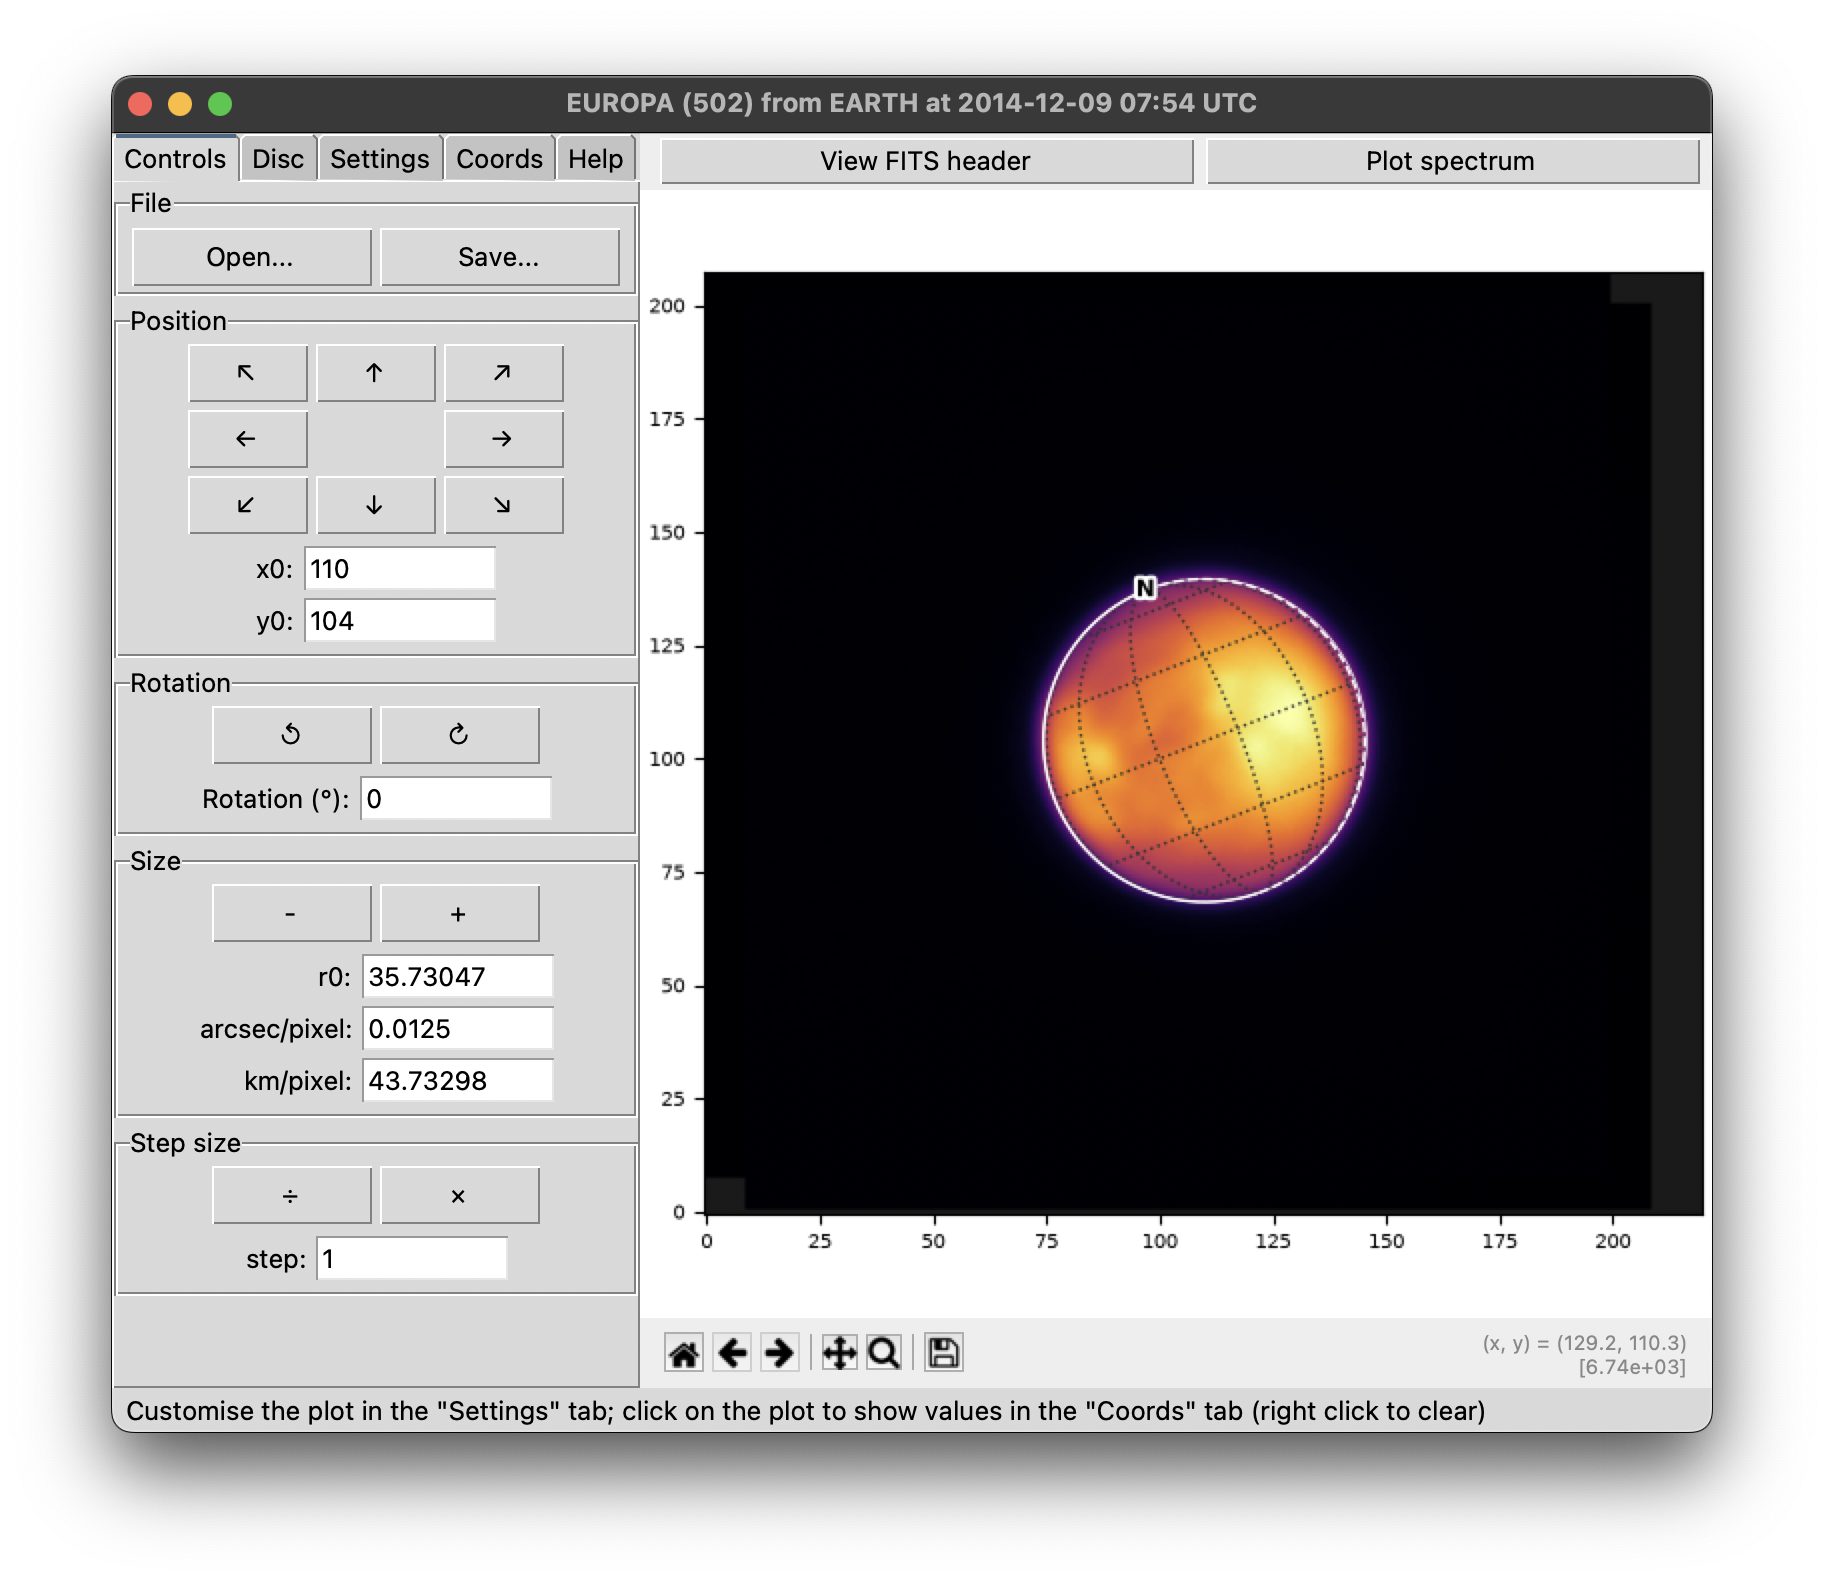Image resolution: width=1824 pixels, height=1580 pixels.
Task: Click the r0 radius input field
Action: click(458, 977)
